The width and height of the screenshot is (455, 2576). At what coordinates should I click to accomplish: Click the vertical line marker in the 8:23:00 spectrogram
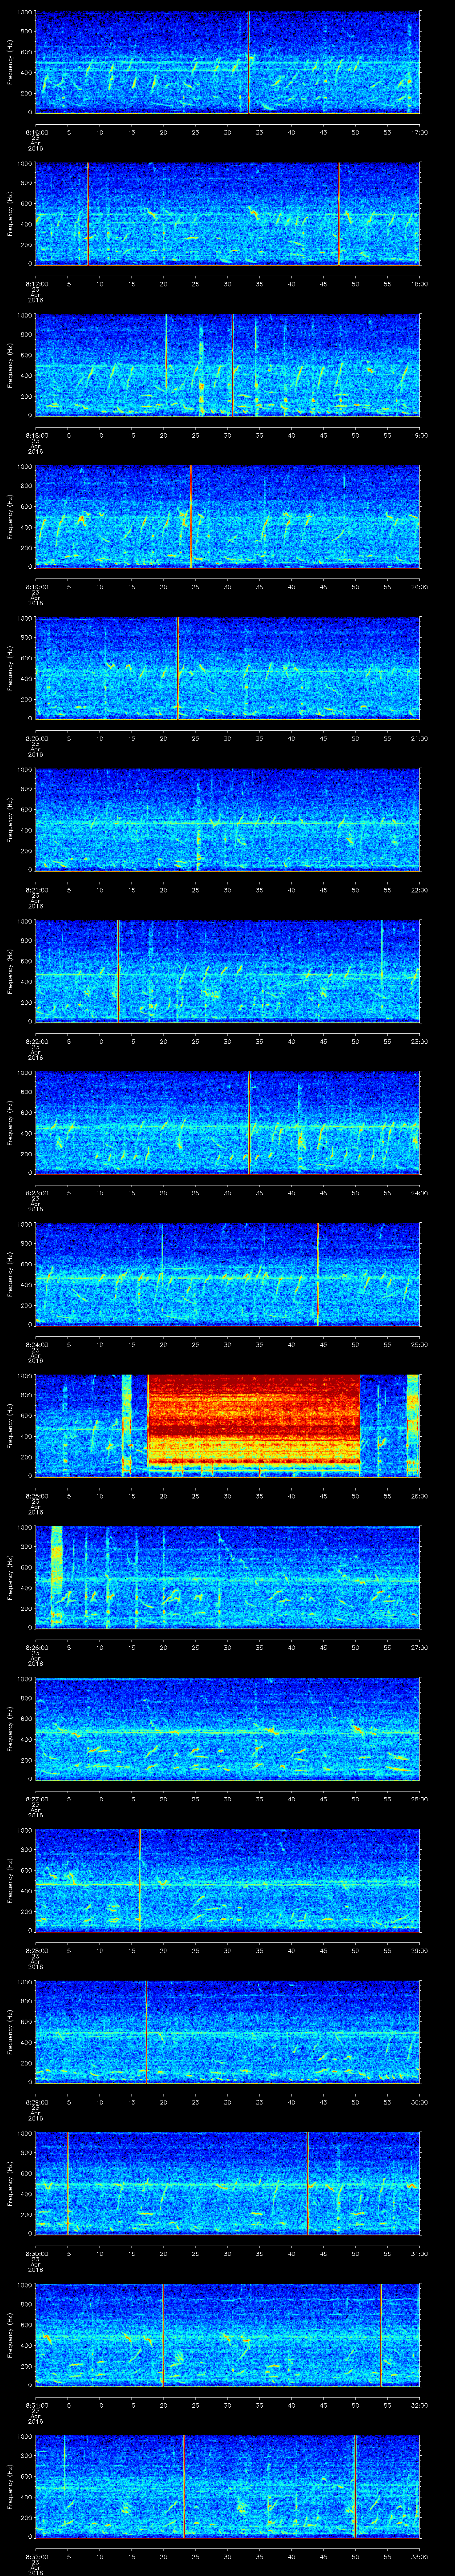coord(248,1123)
